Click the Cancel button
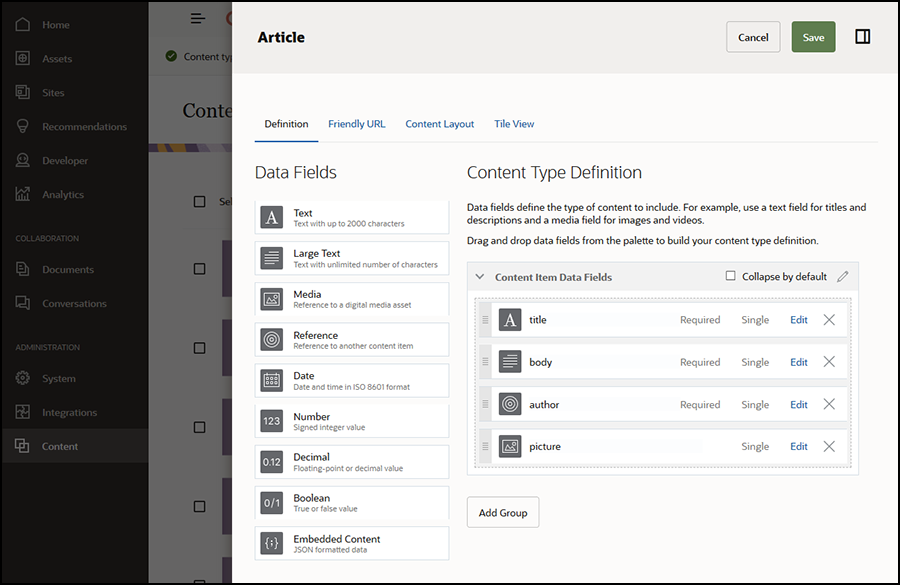The image size is (900, 585). click(752, 37)
